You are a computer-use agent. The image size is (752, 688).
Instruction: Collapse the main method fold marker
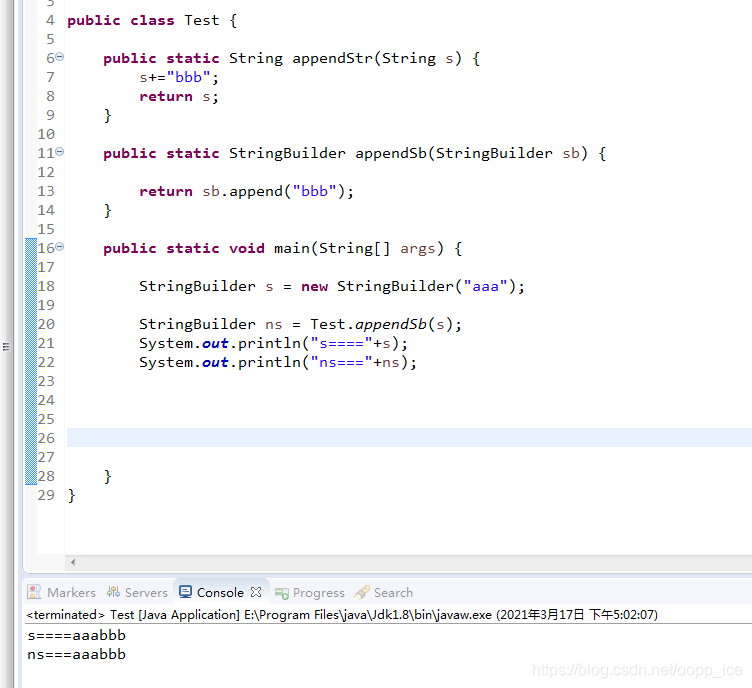click(x=59, y=247)
